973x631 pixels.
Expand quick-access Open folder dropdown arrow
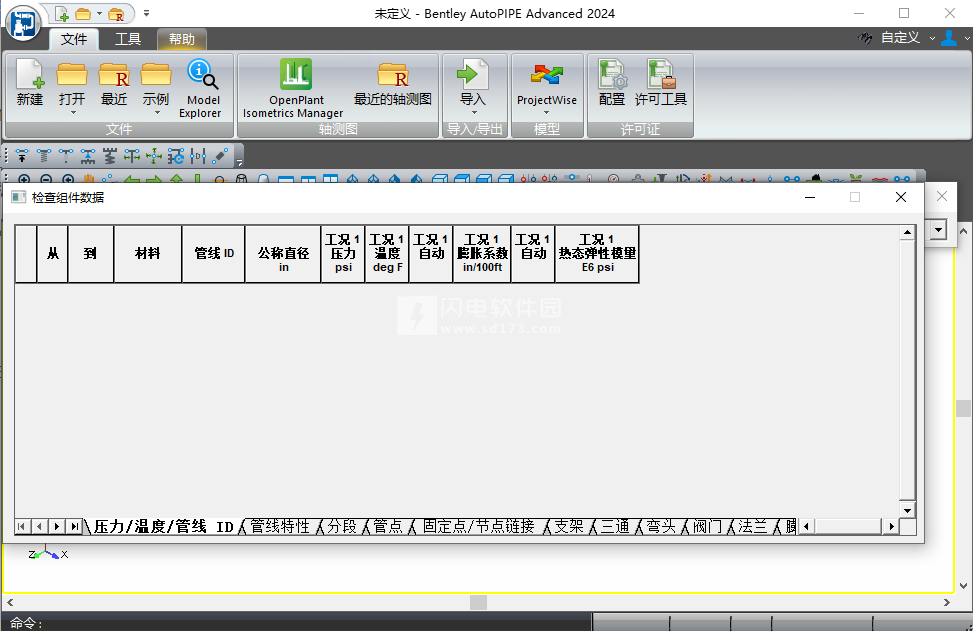click(x=99, y=14)
